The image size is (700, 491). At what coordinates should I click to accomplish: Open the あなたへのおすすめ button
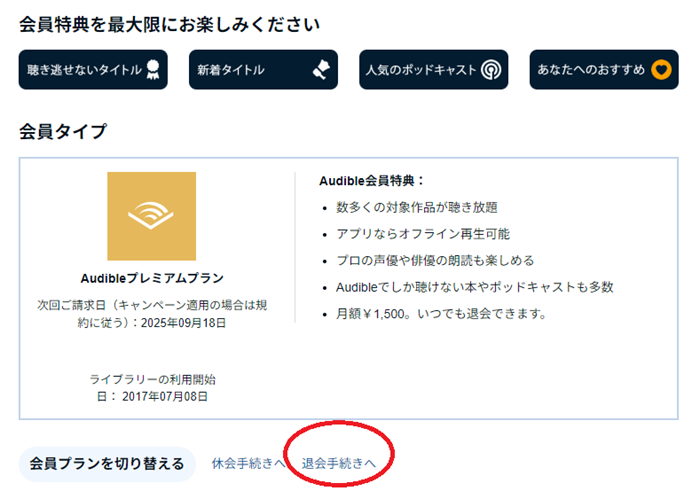tap(604, 70)
